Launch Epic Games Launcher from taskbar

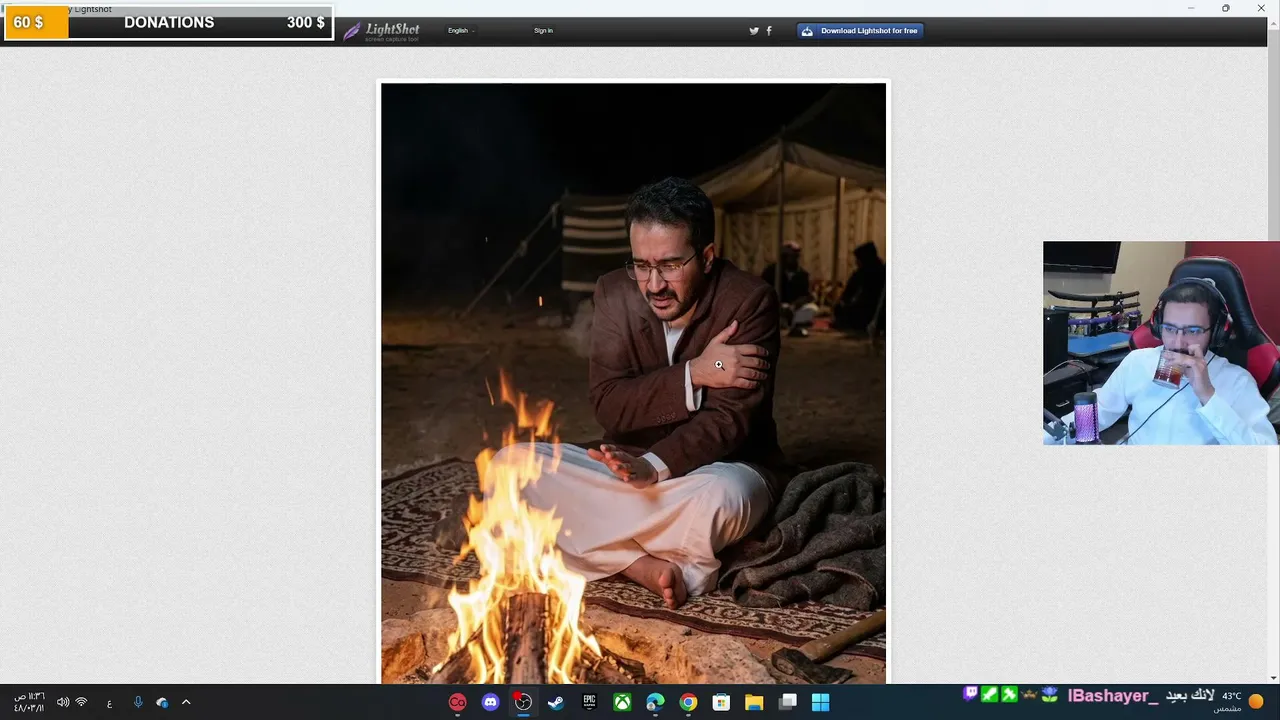tap(589, 702)
